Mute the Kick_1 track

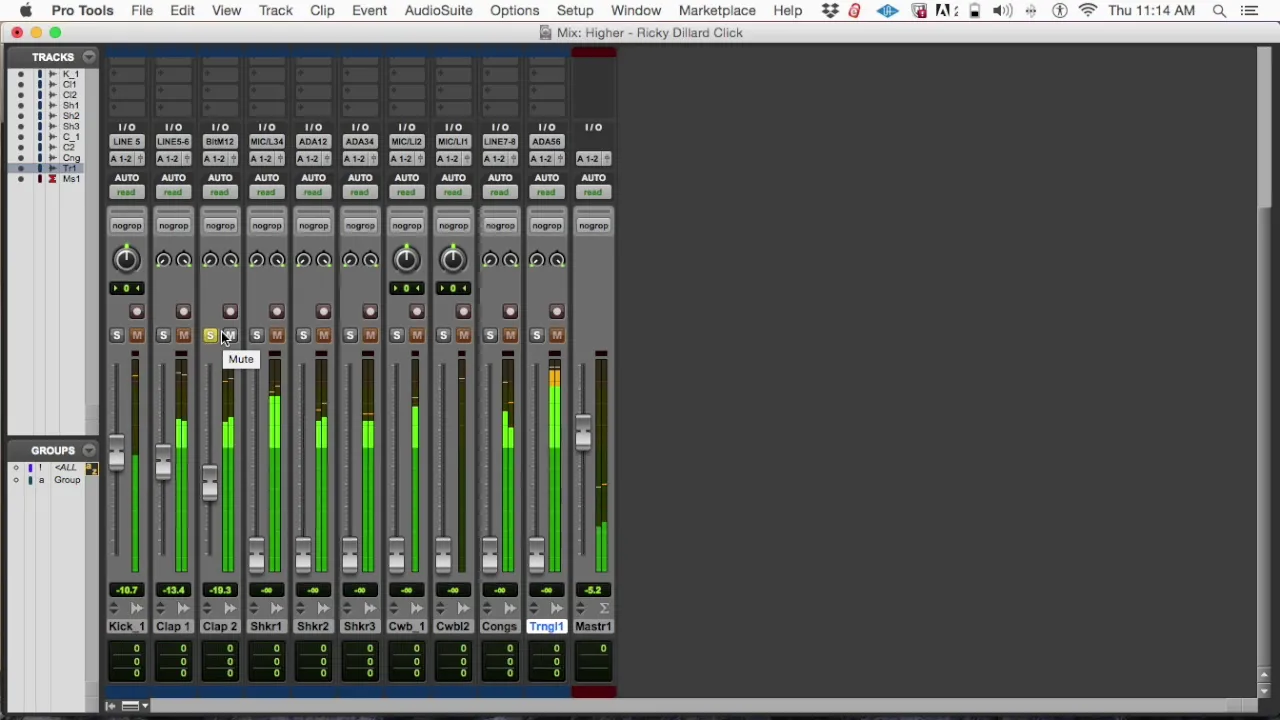(136, 335)
